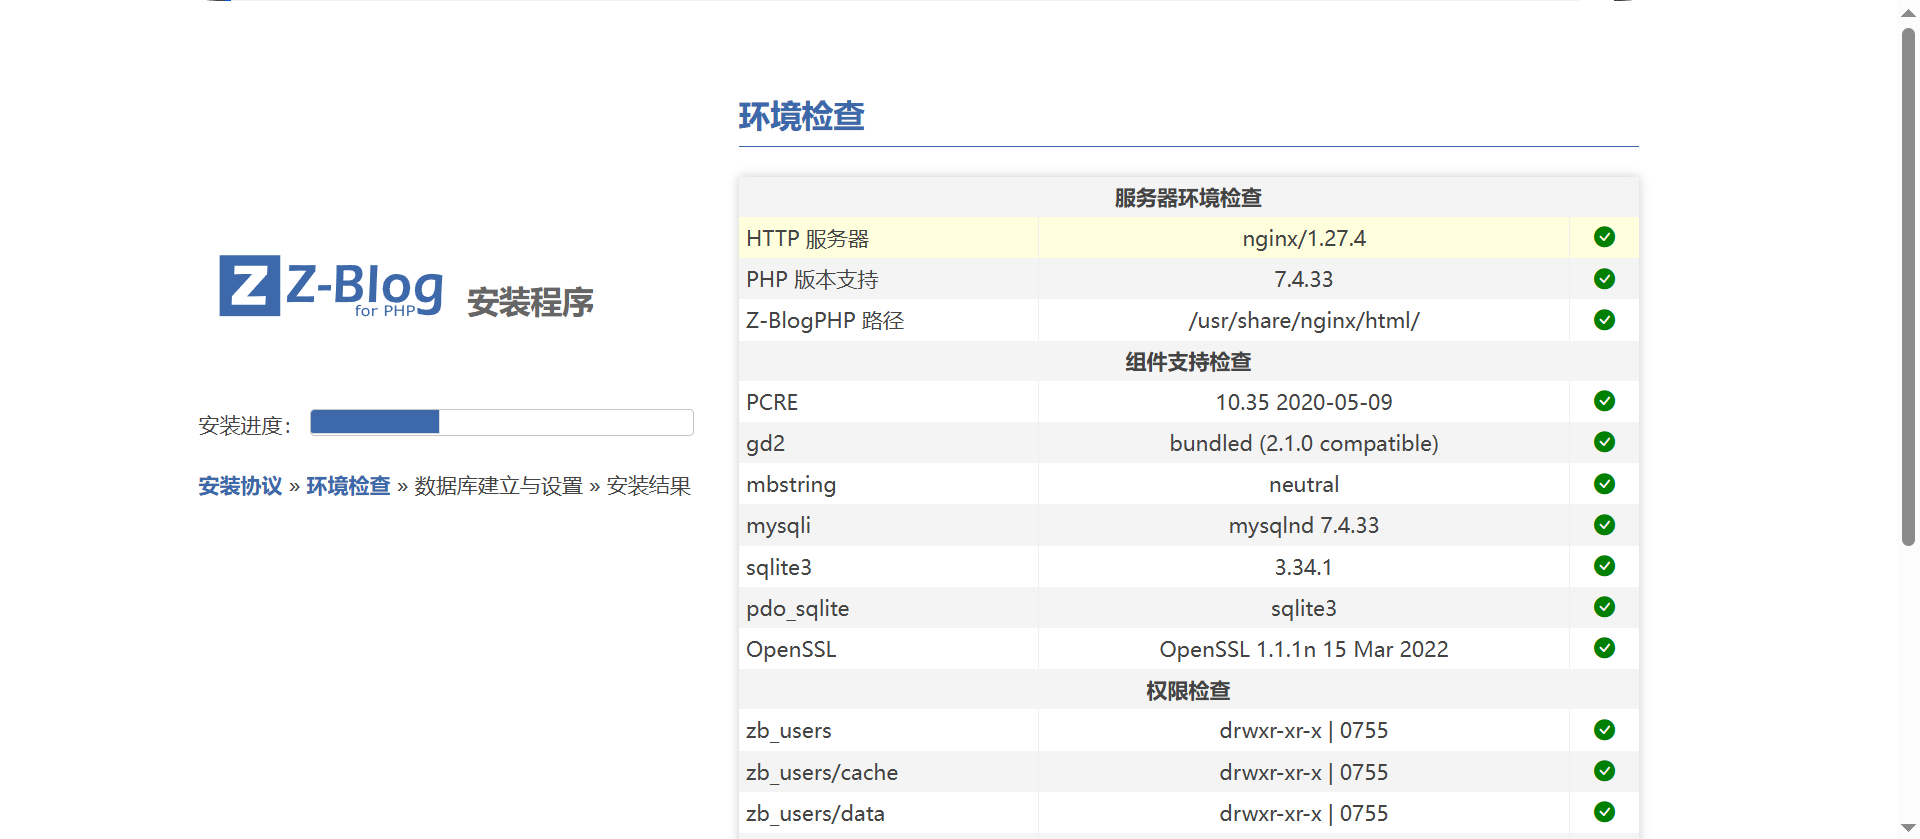The height and width of the screenshot is (839, 1920).
Task: Click the PHP version value 7.4.33
Action: [1304, 279]
